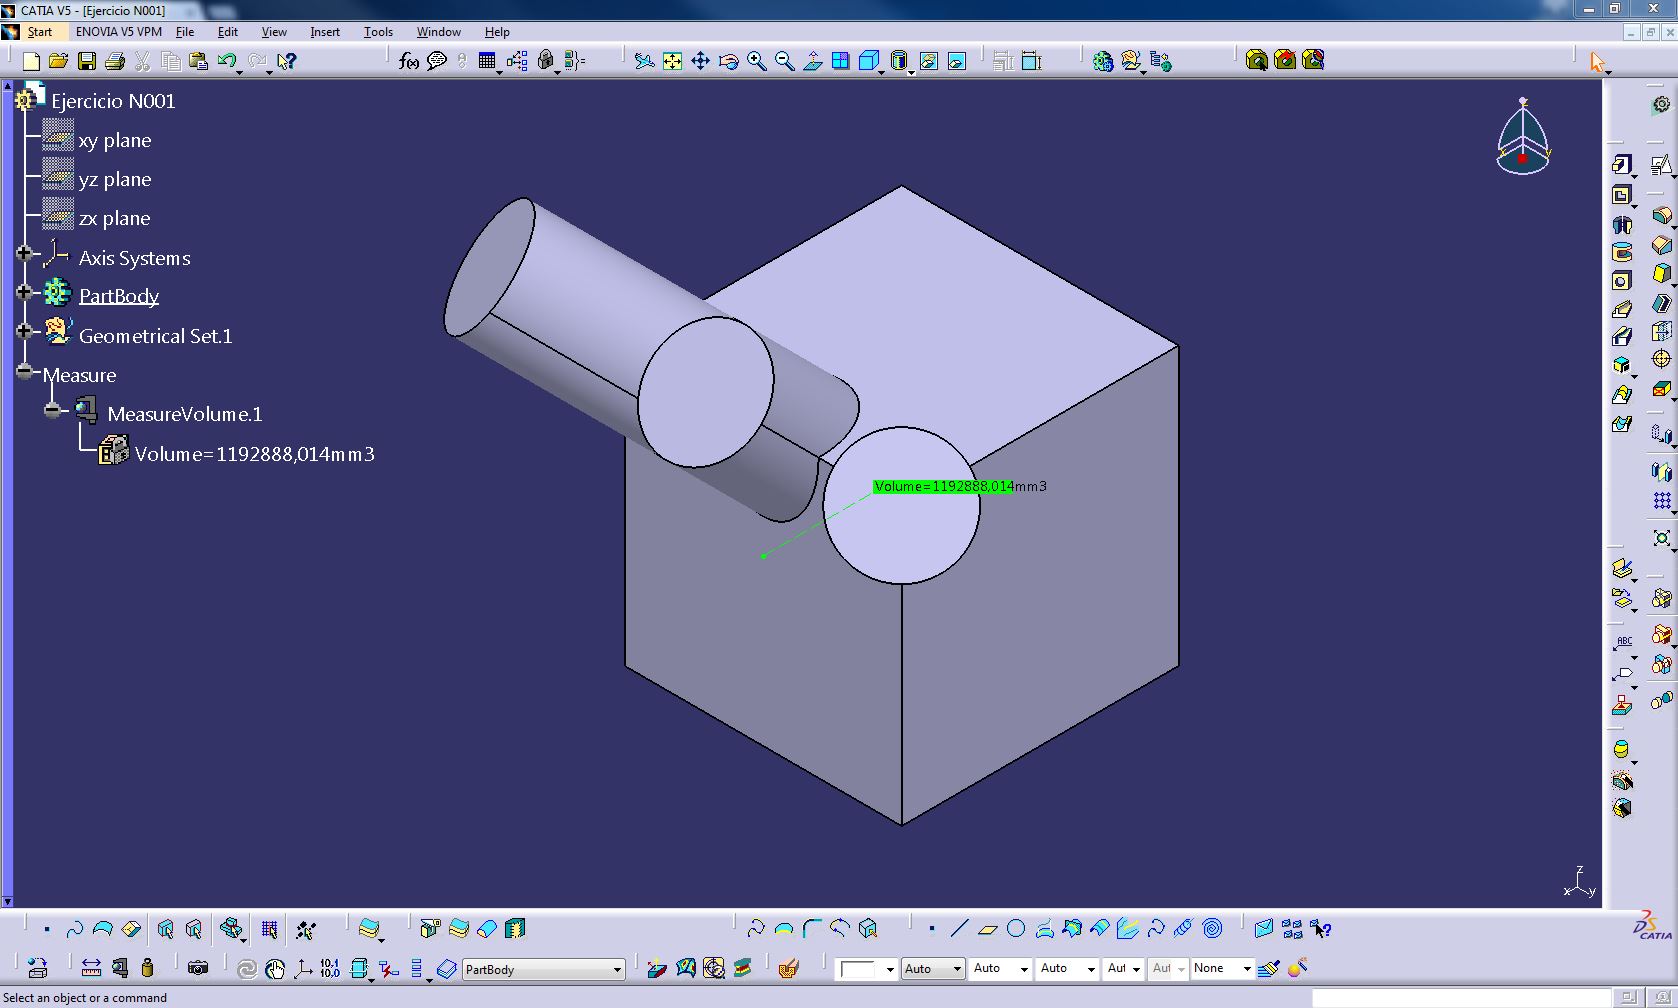1678x1008 pixels.
Task: Select the Rotate view tool
Action: point(729,62)
